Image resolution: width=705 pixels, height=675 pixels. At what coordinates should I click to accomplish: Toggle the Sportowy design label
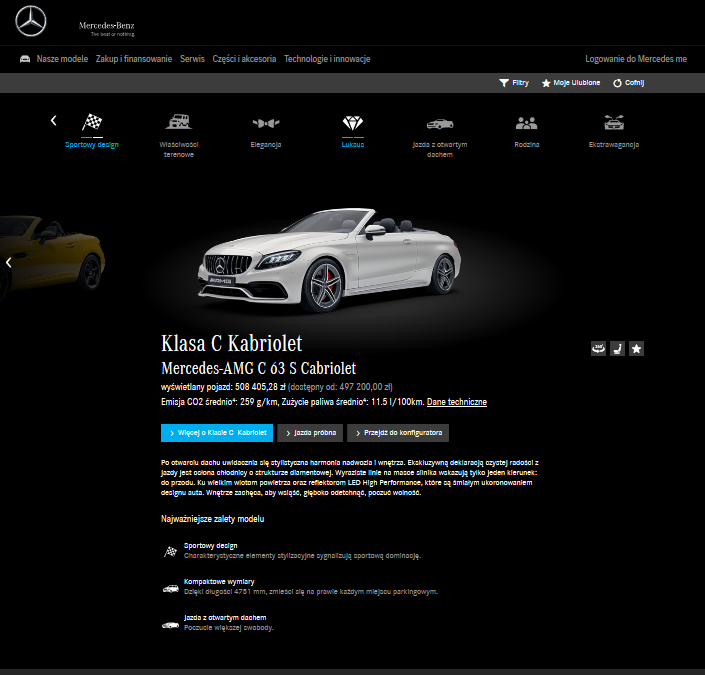(x=92, y=144)
